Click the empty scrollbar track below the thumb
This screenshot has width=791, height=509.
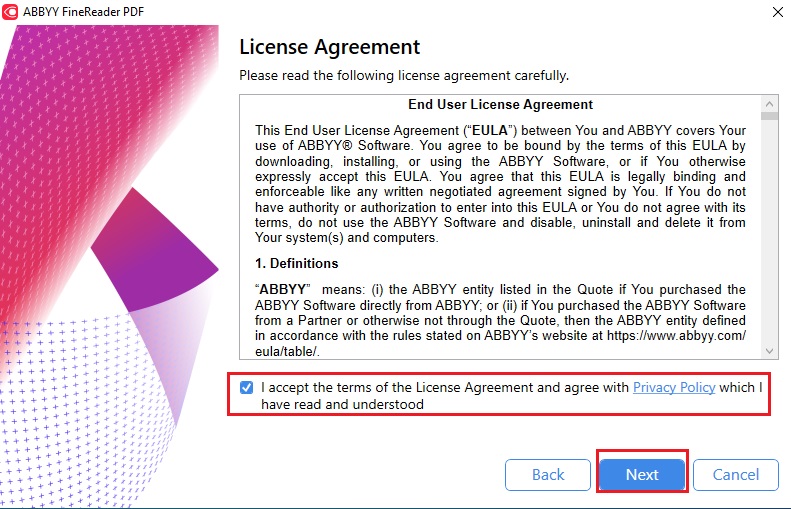pyautogui.click(x=769, y=232)
